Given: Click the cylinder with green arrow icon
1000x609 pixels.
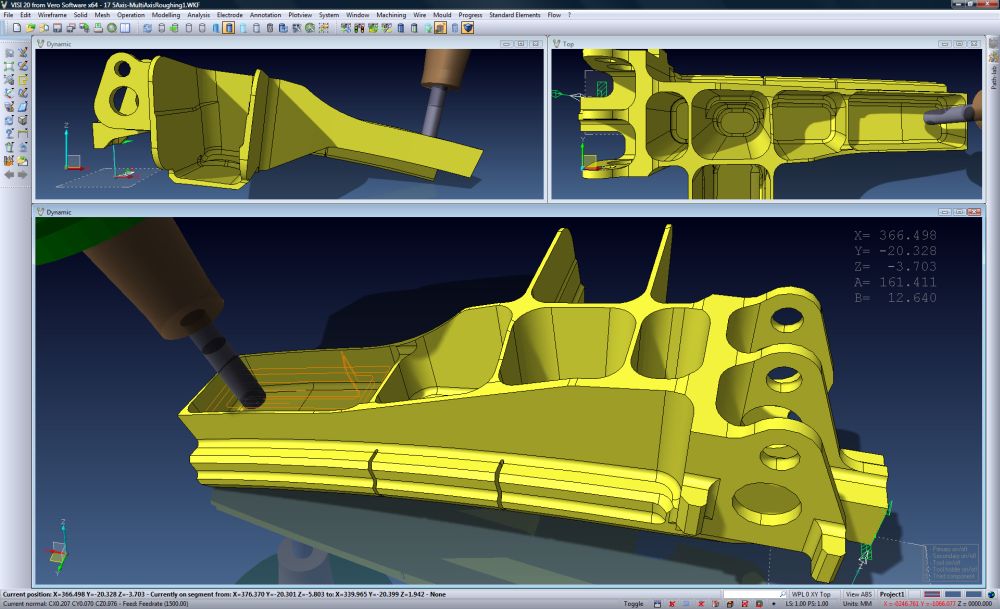Looking at the screenshot, I should 174,27.
